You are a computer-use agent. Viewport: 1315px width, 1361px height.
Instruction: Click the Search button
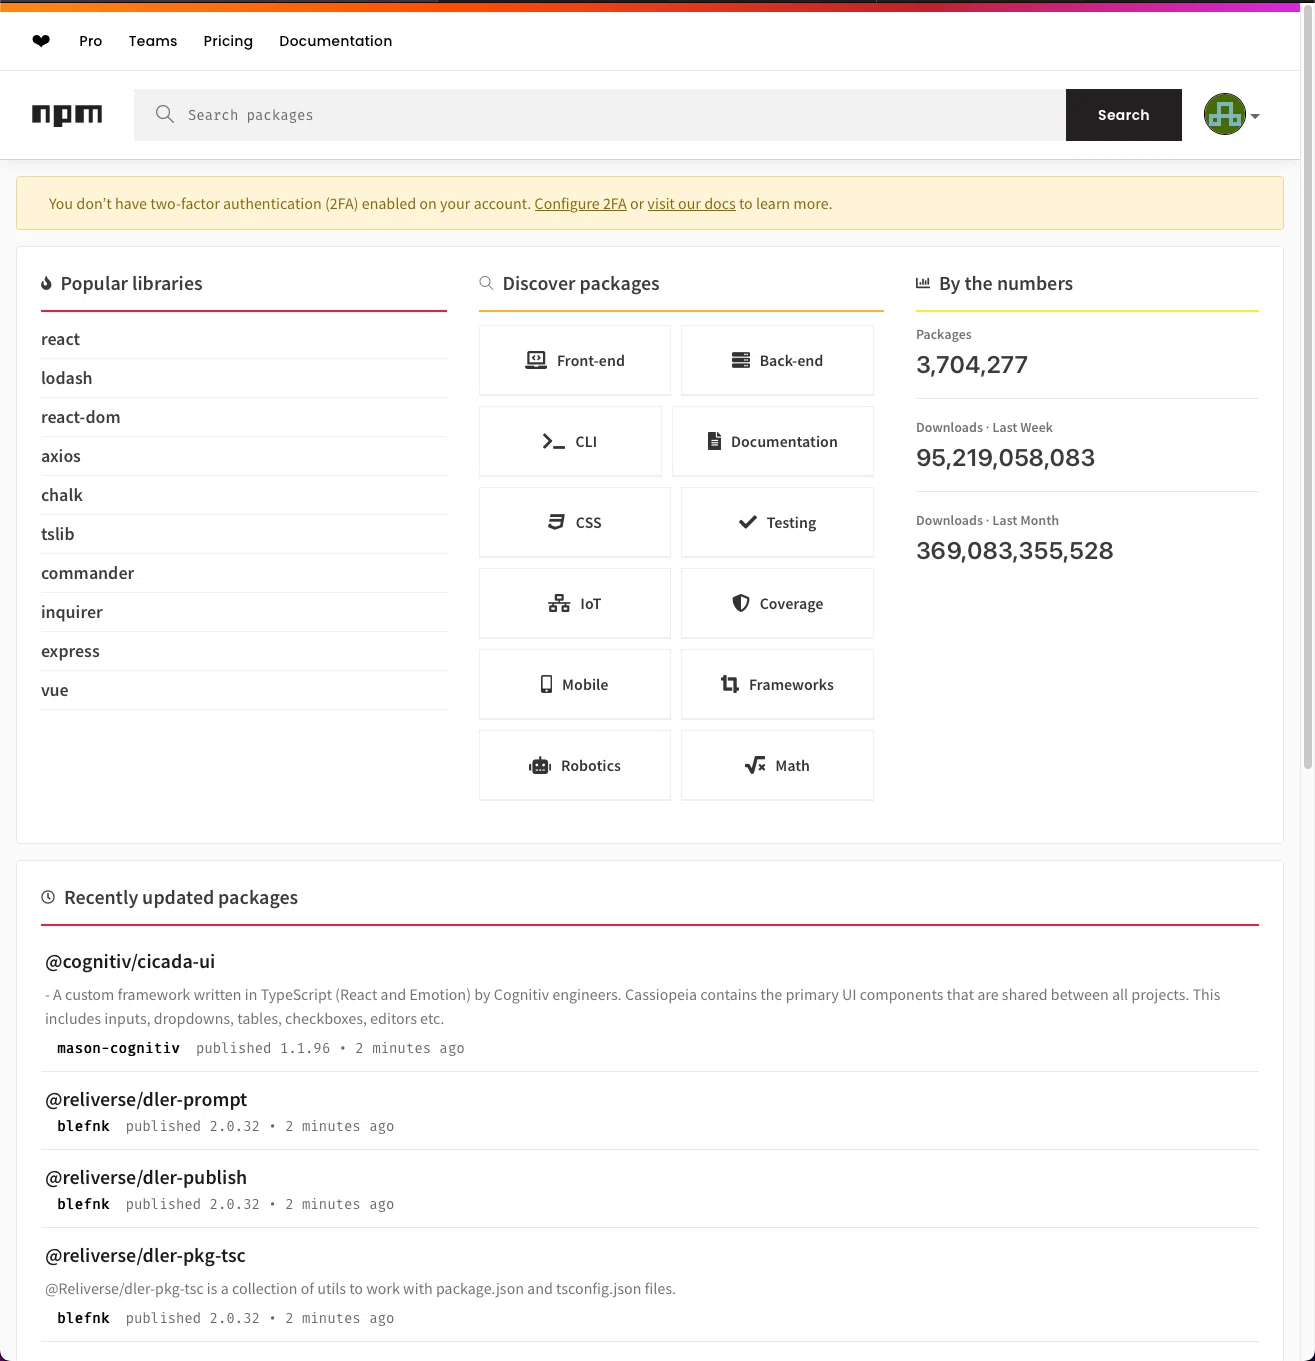pos(1124,115)
